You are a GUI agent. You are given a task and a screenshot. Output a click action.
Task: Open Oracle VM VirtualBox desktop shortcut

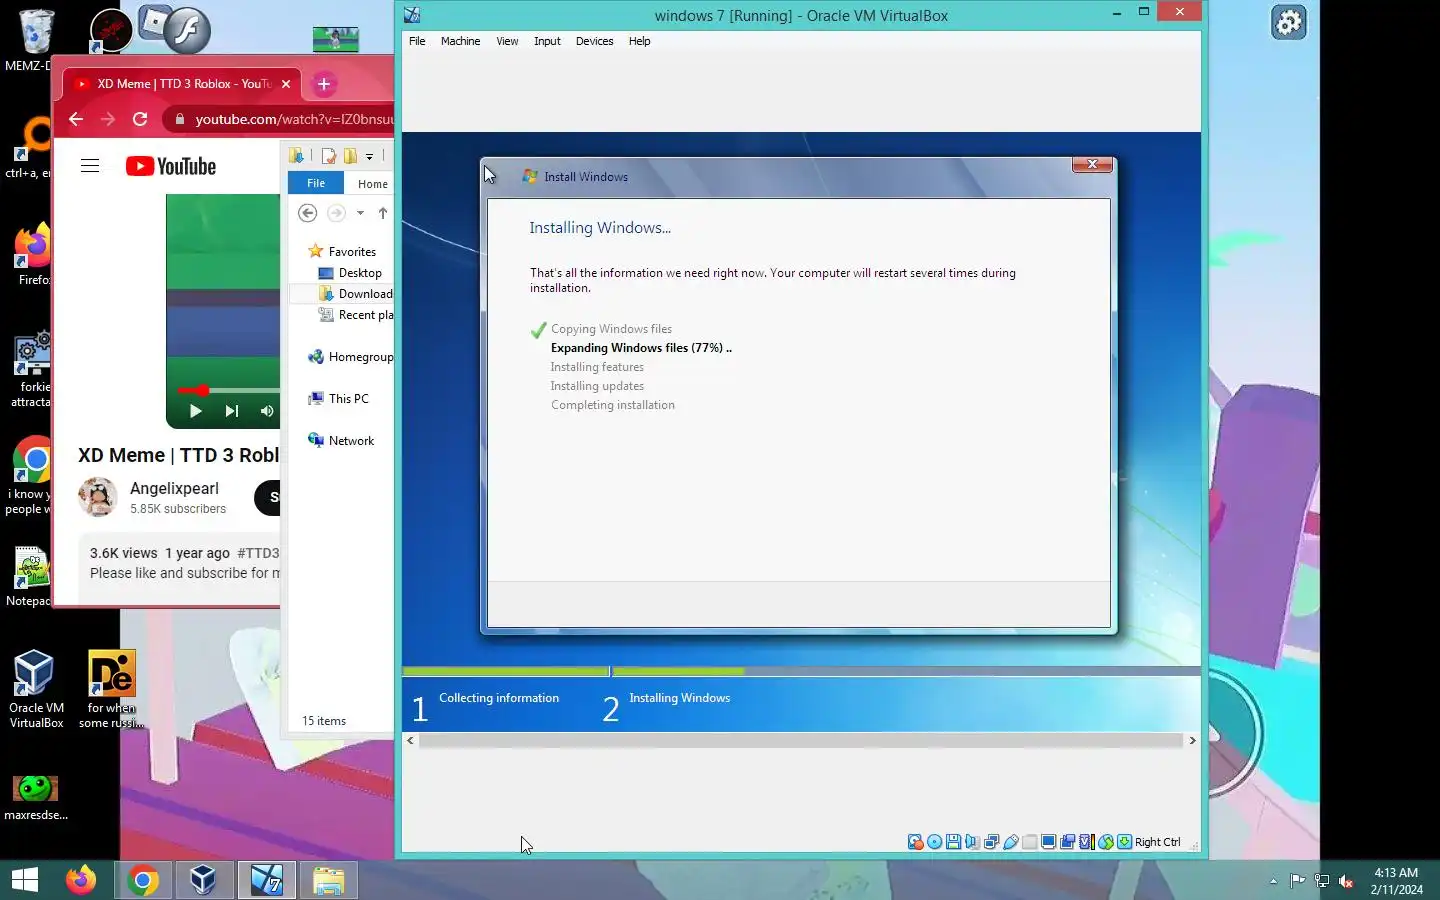tap(35, 688)
